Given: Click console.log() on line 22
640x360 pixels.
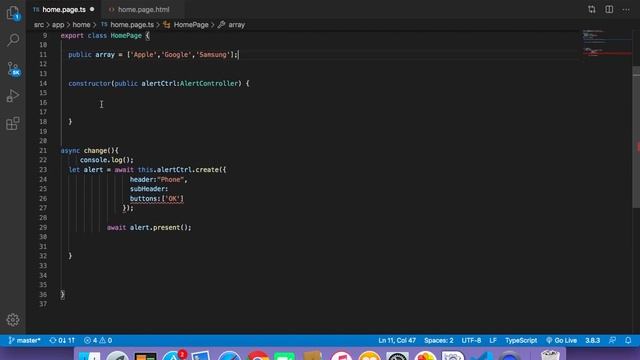Looking at the screenshot, I should tap(107, 160).
